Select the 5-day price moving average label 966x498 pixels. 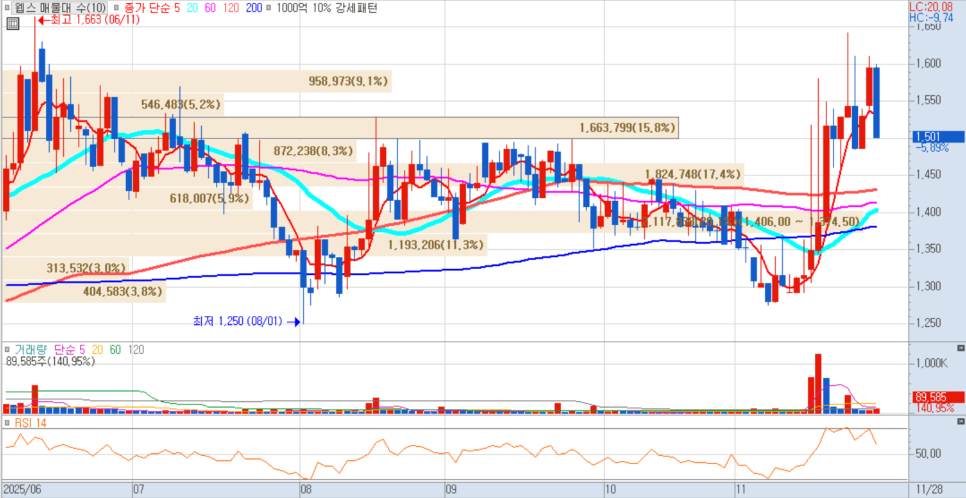pos(176,8)
